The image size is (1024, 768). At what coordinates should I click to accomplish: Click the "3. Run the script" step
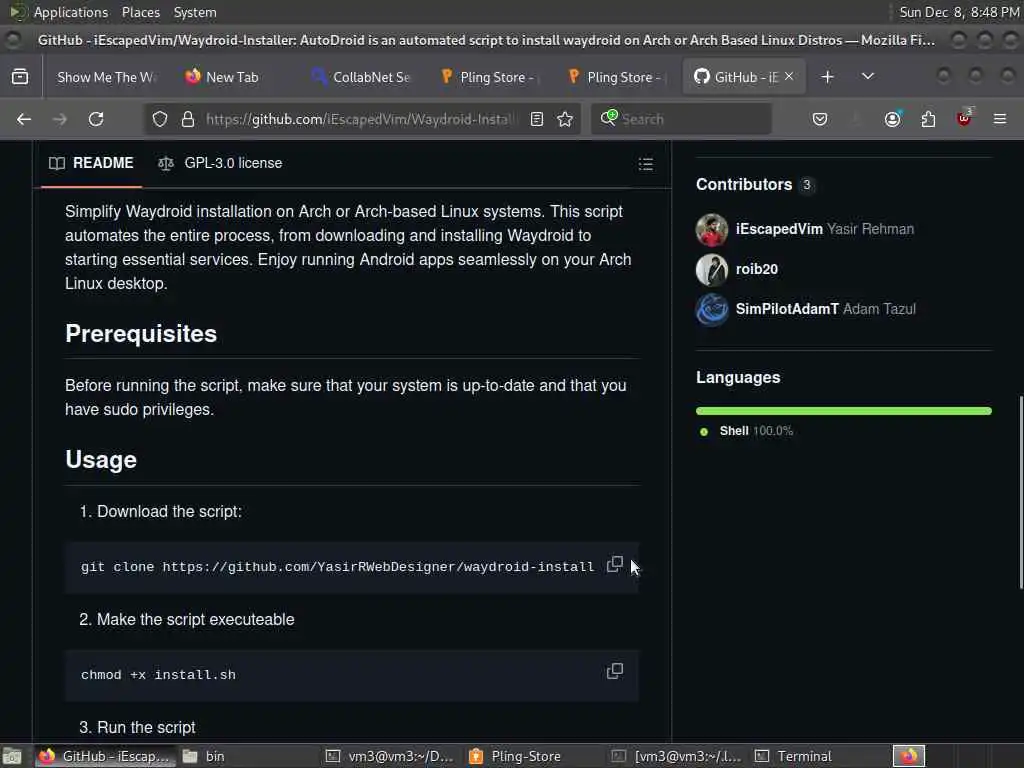click(x=137, y=728)
